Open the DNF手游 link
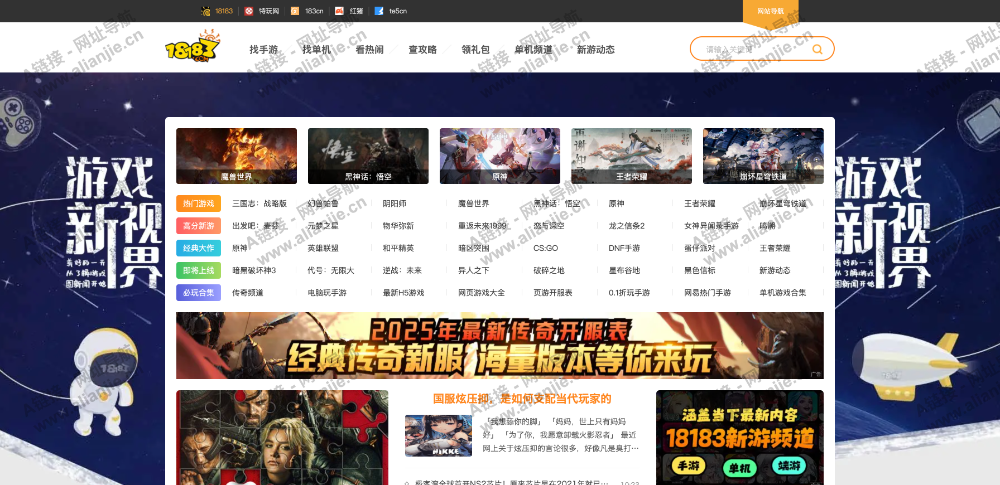 pos(624,248)
